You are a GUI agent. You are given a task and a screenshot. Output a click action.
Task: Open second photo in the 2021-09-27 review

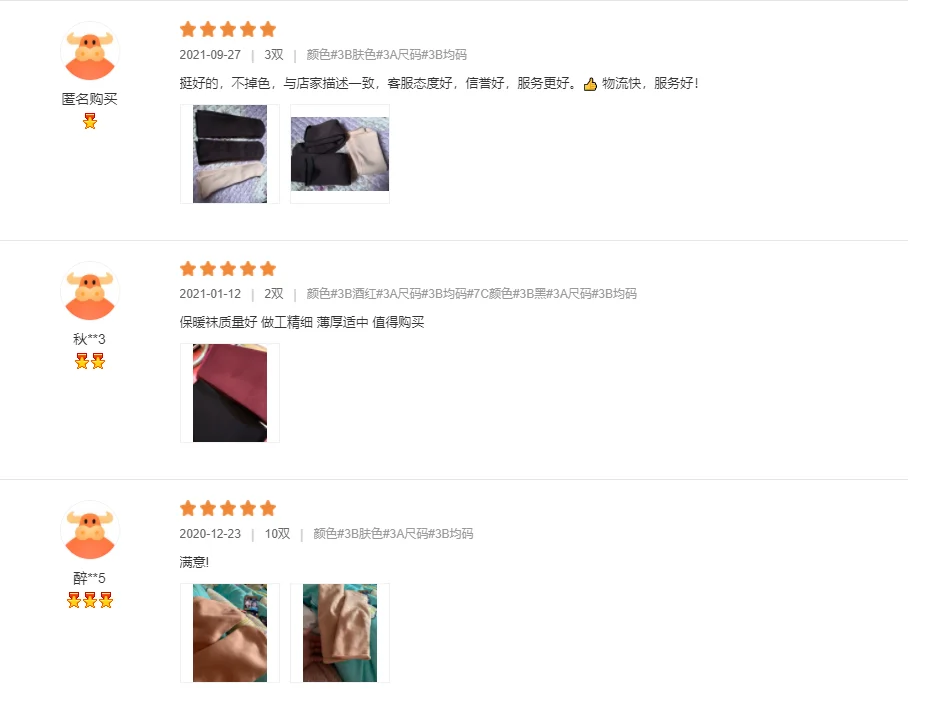click(x=340, y=154)
